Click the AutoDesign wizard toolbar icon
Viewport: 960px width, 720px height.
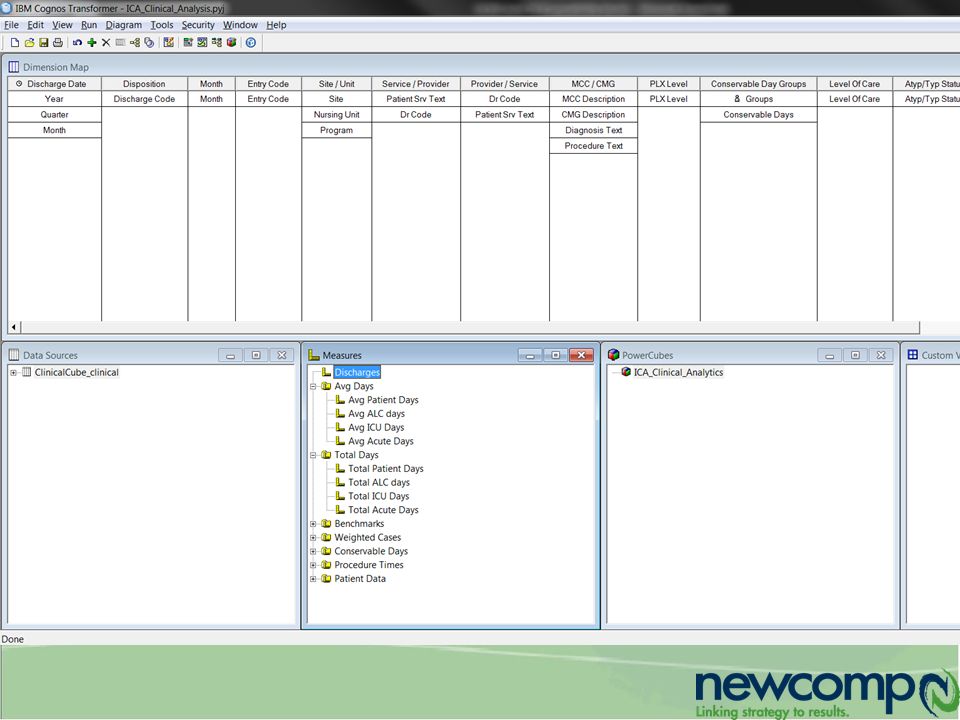pos(168,42)
